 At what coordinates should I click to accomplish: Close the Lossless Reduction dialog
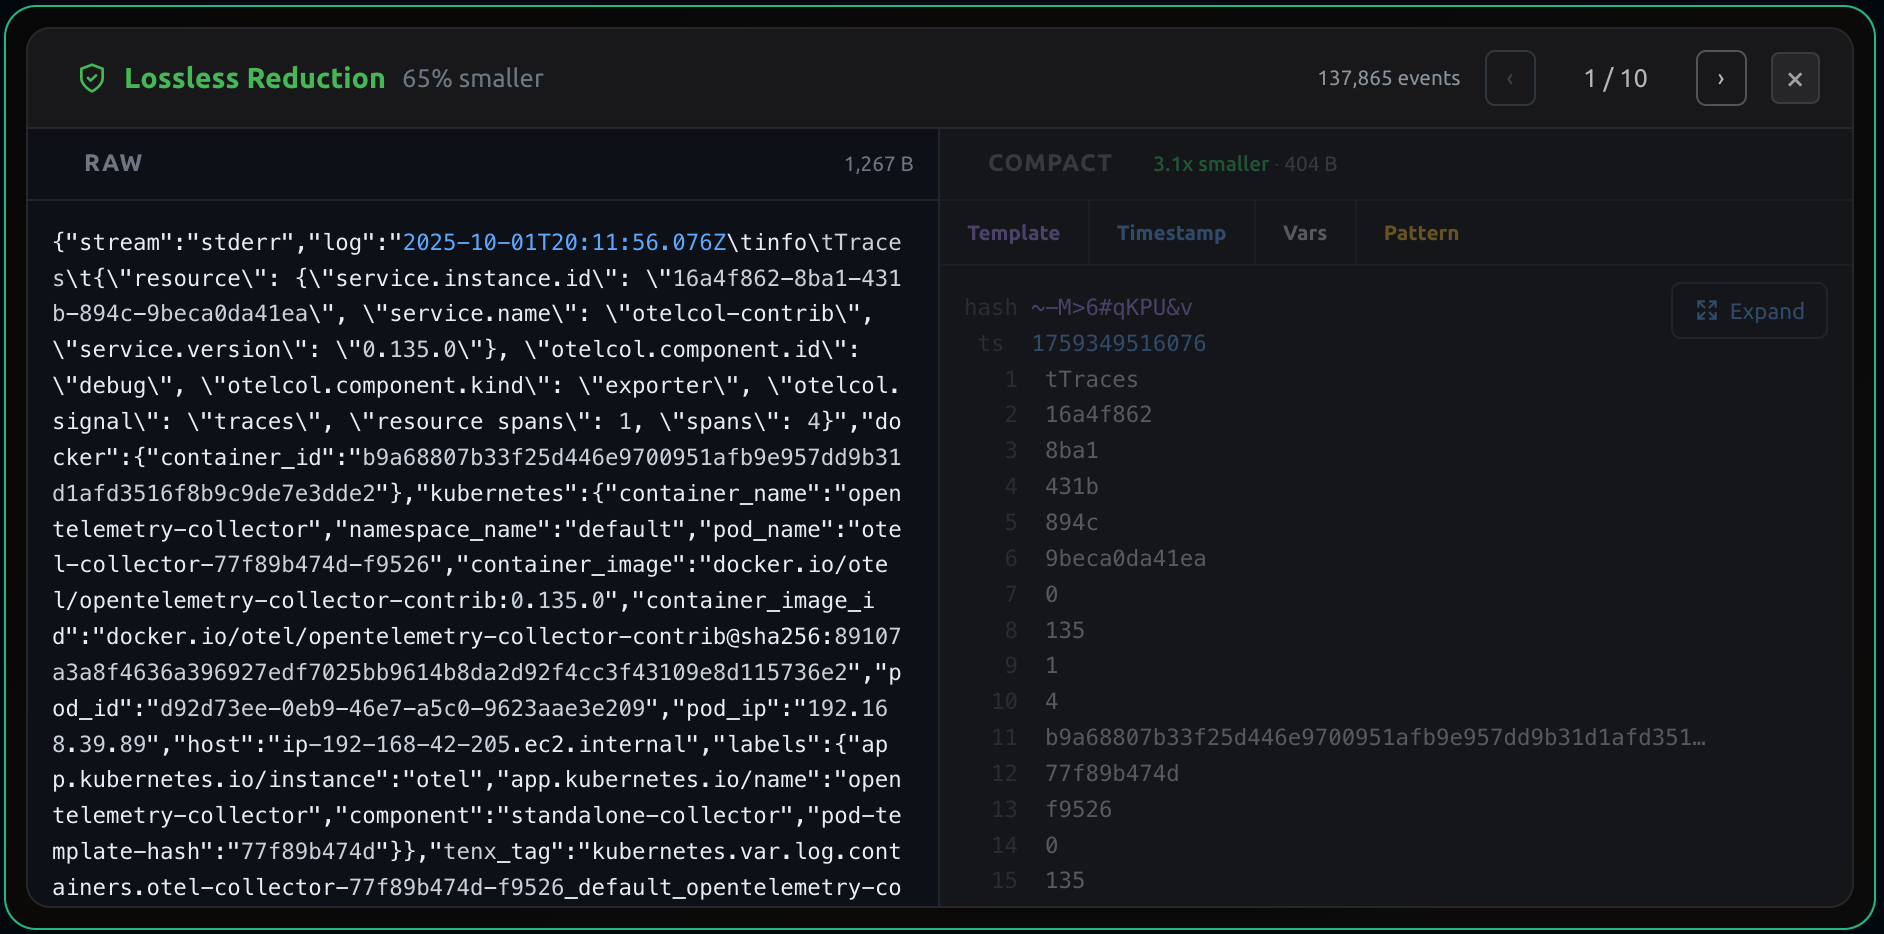point(1794,78)
